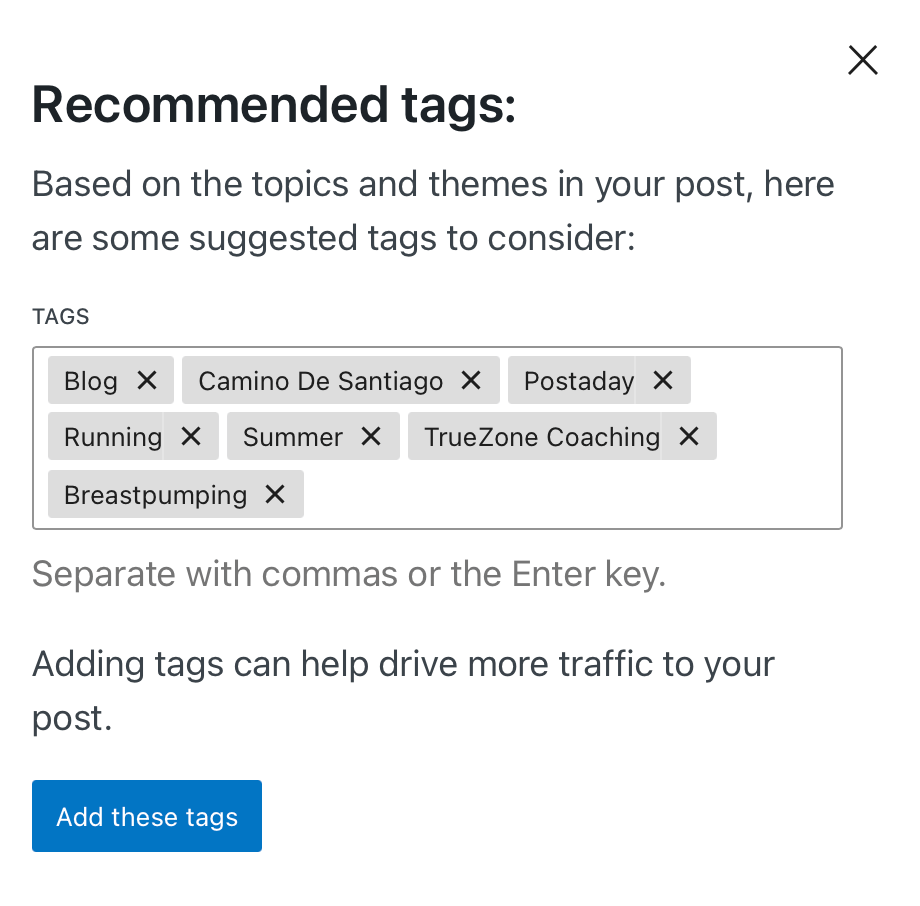Delete the Running tag
Screen dimensions: 920x906
click(x=191, y=437)
